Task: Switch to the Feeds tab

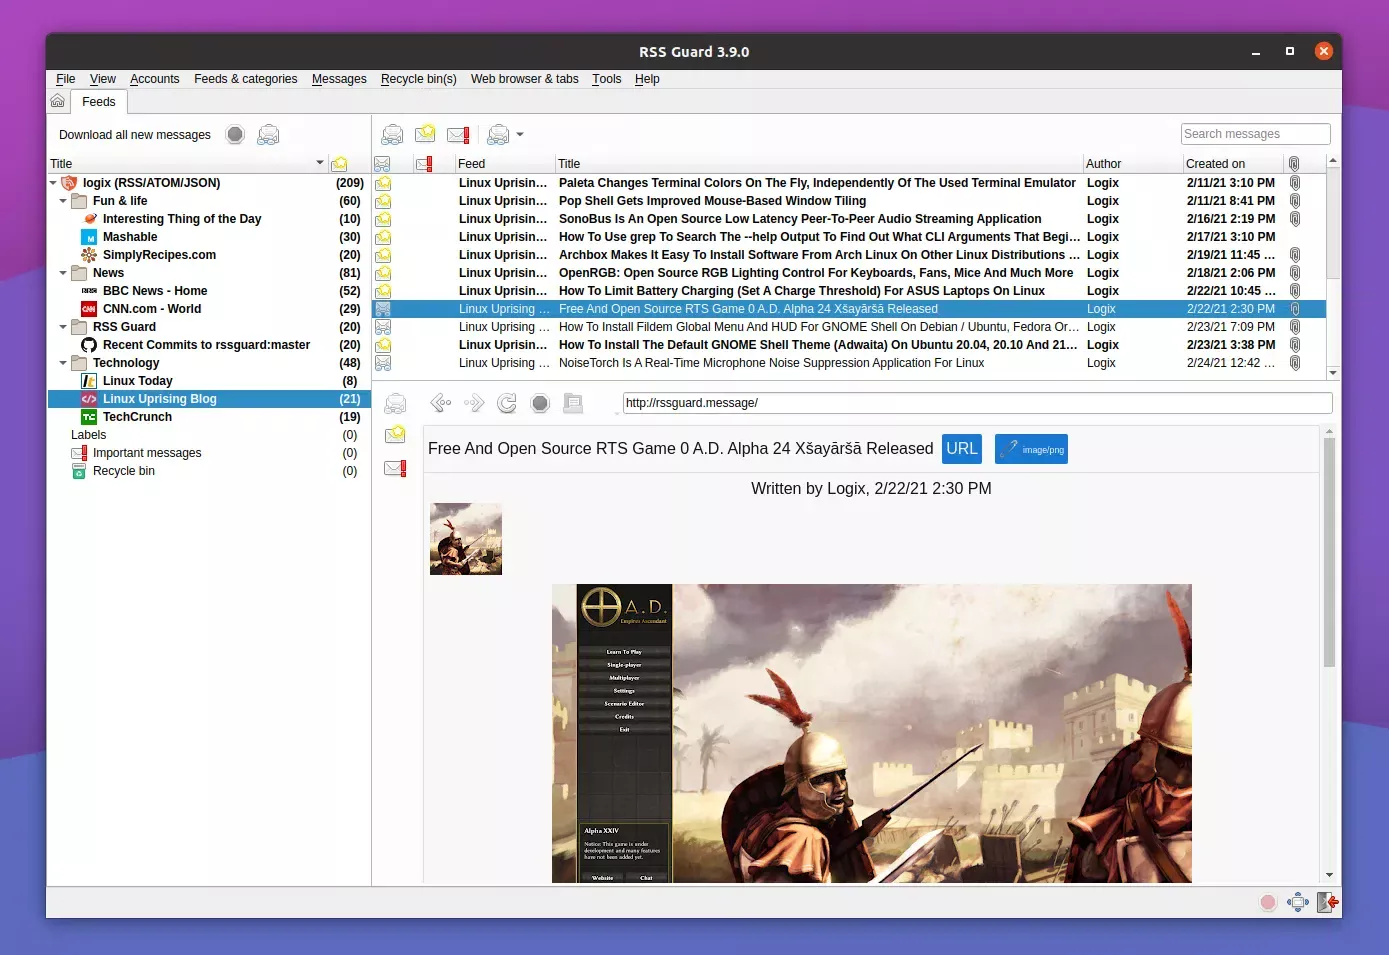Action: (x=98, y=101)
